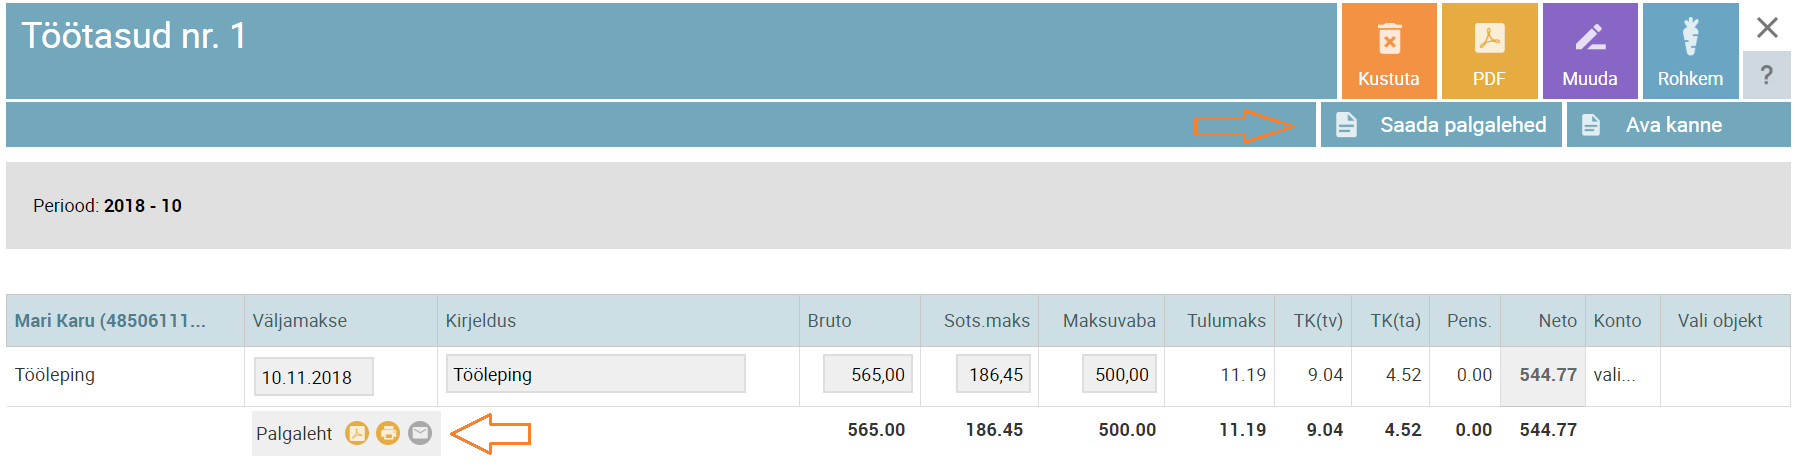Select the Sots.maks field 186,45
Viewport: 1795px width, 470px height.
pyautogui.click(x=993, y=374)
